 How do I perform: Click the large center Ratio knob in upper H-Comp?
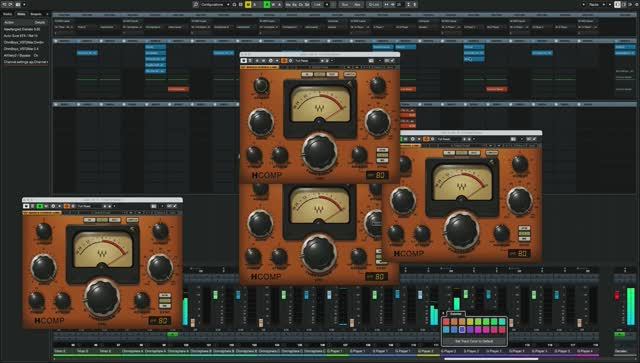(320, 152)
